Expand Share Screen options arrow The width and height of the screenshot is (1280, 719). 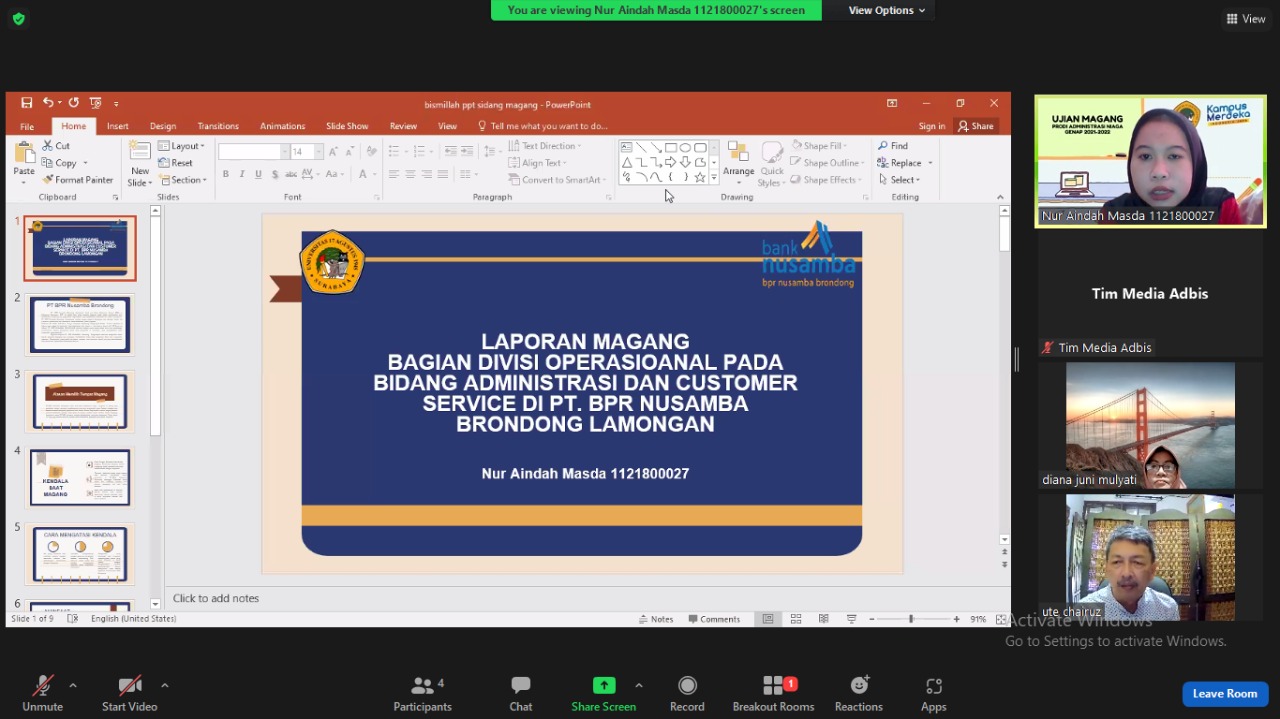(x=638, y=685)
